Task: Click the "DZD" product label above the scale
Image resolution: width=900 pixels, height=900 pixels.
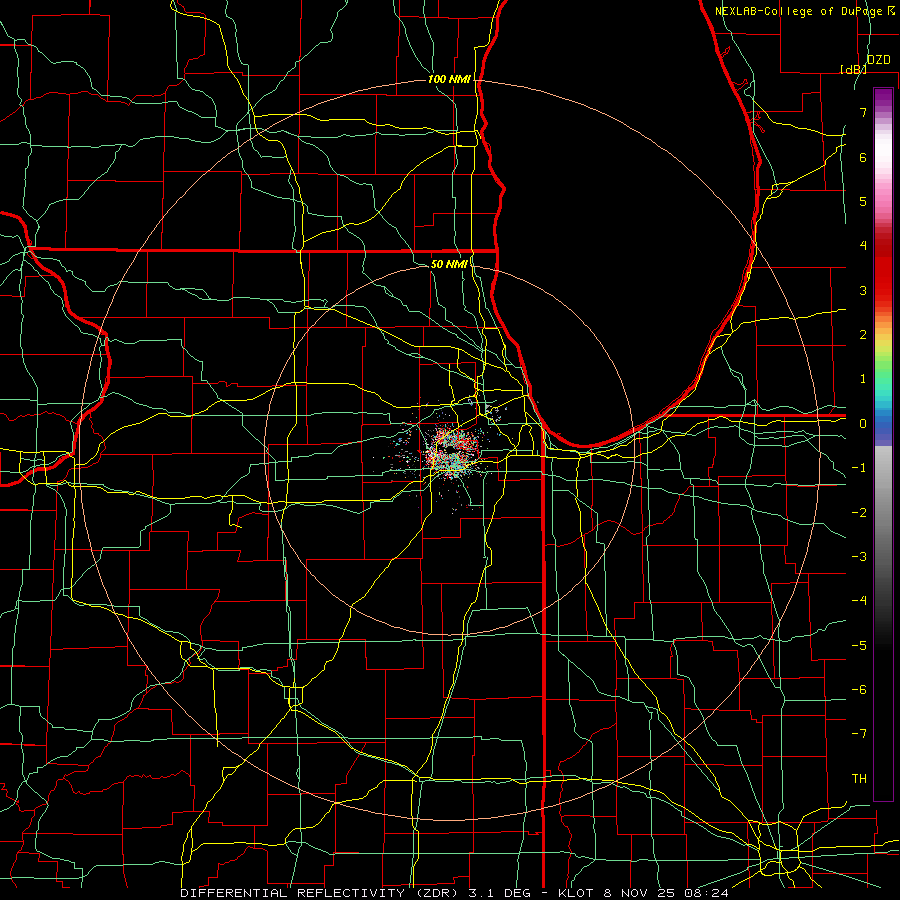Action: (x=879, y=60)
